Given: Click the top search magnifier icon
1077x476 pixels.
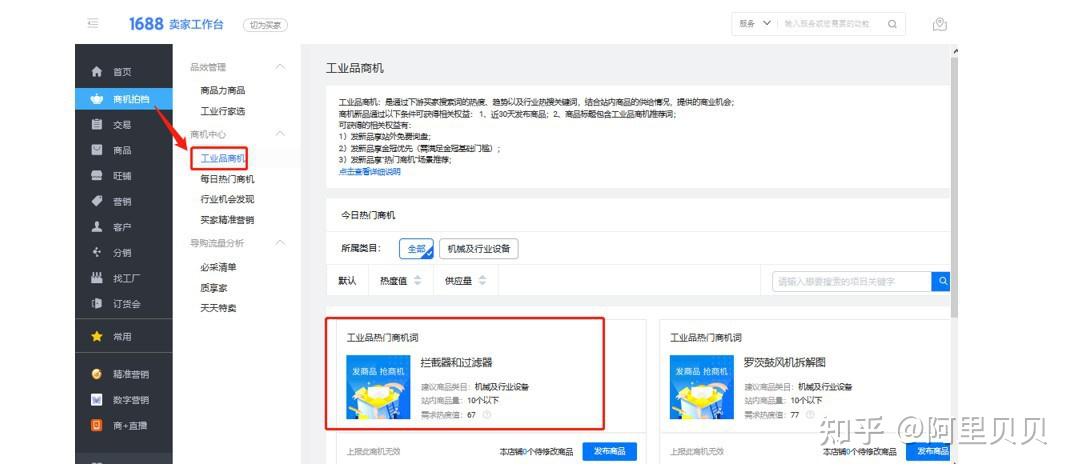Looking at the screenshot, I should [x=892, y=24].
